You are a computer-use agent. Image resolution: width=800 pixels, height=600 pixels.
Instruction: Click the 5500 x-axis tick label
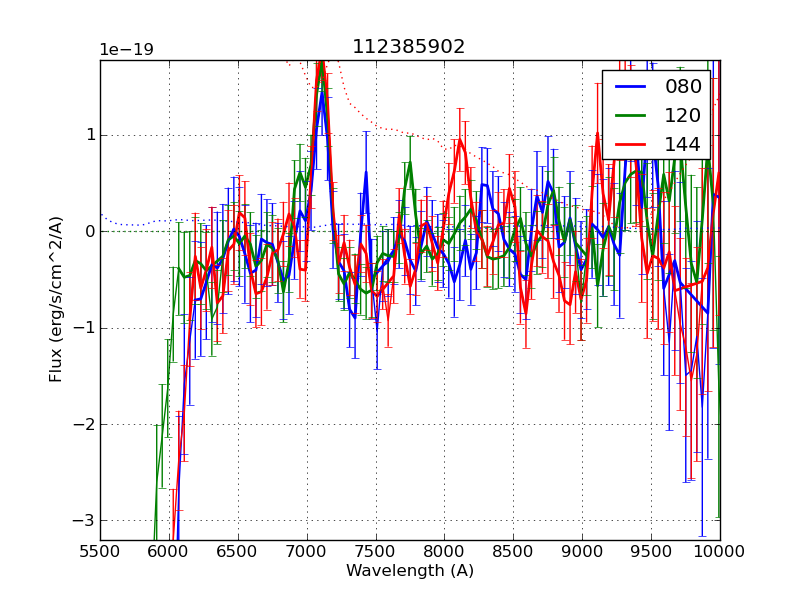pyautogui.click(x=100, y=551)
